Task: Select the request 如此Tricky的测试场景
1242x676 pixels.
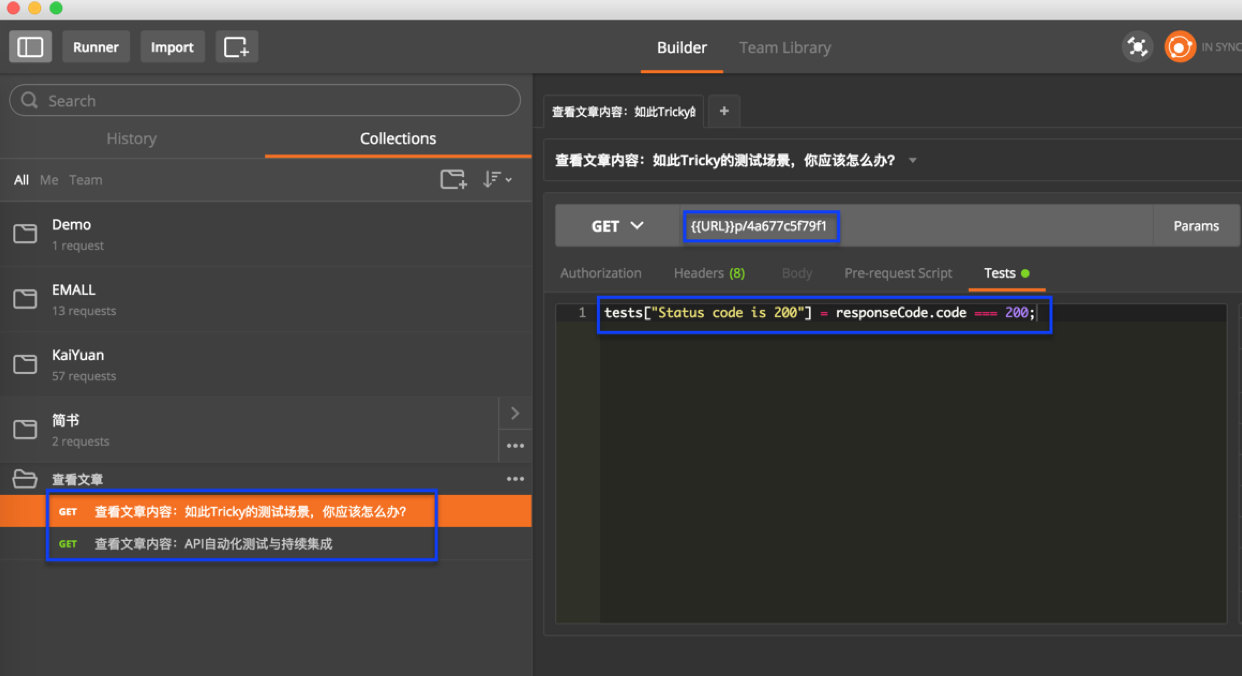Action: click(265, 511)
